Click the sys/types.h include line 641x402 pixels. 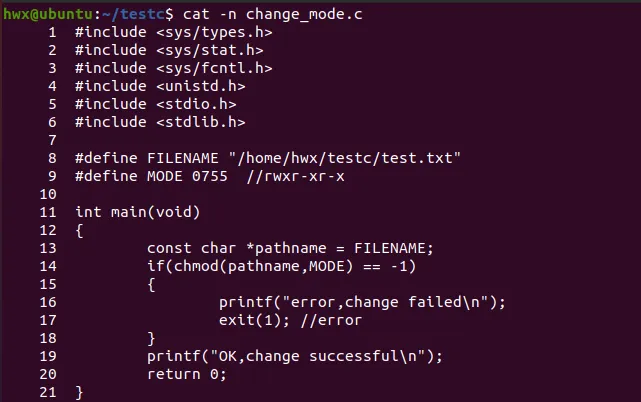coord(173,32)
